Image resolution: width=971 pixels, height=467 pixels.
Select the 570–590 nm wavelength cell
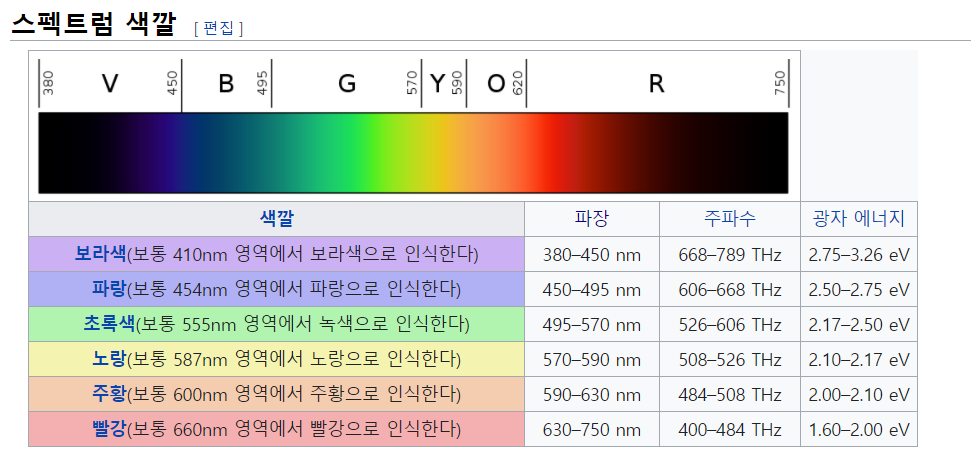[x=591, y=359]
